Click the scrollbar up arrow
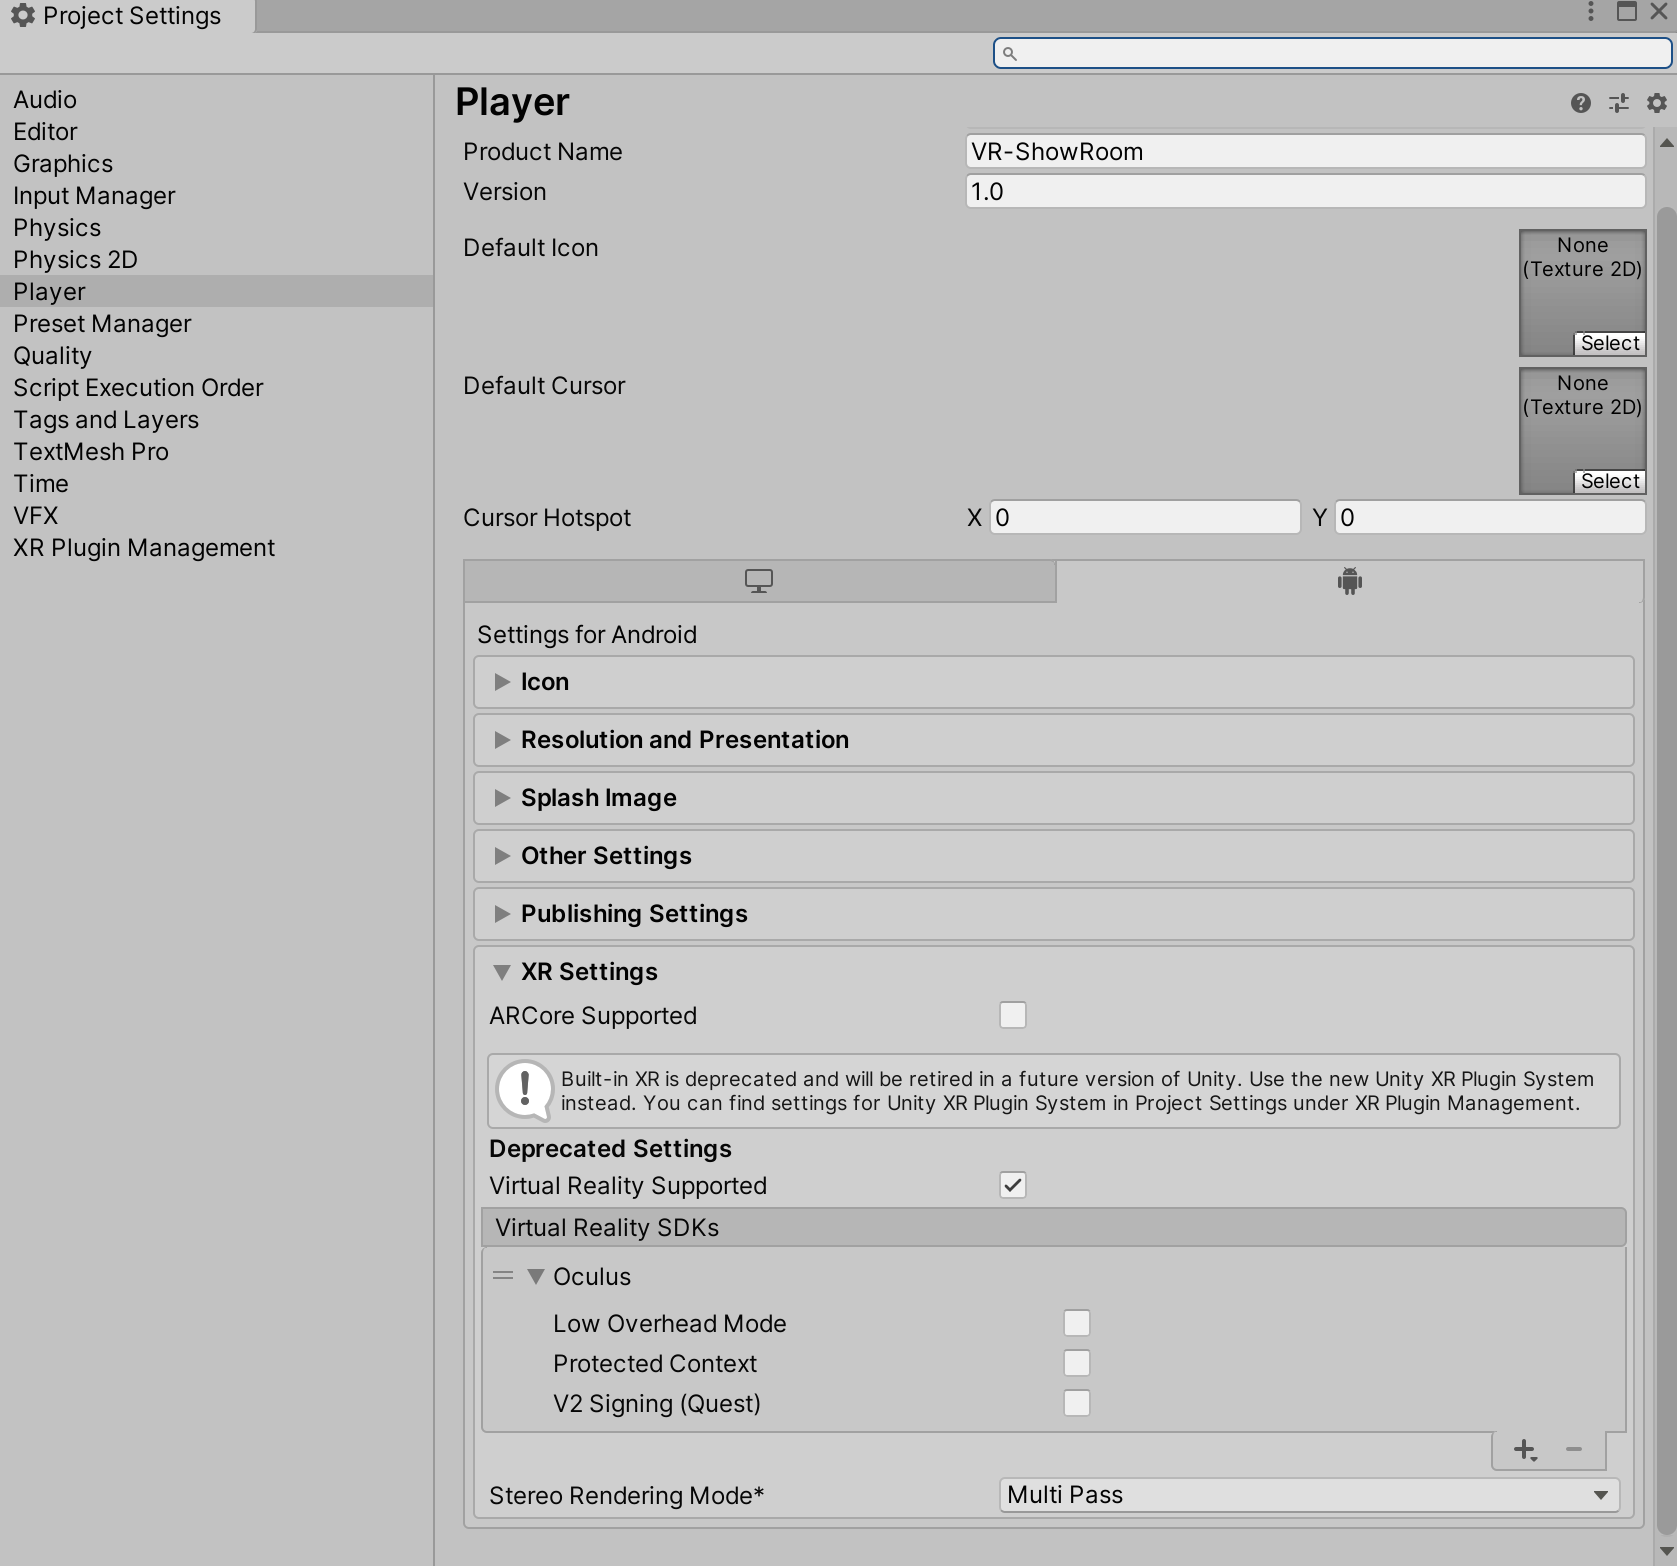The width and height of the screenshot is (1677, 1566). tap(1666, 144)
